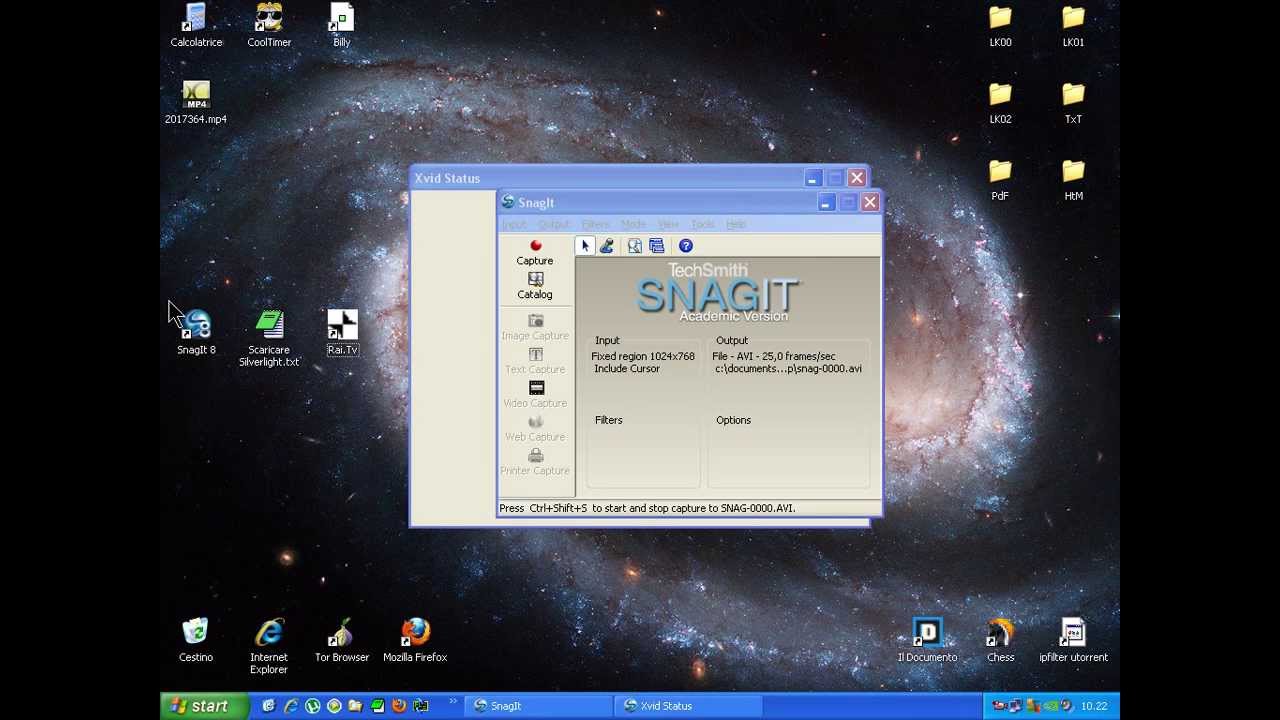Select the SnagIt 8 desktop shortcut

click(196, 333)
